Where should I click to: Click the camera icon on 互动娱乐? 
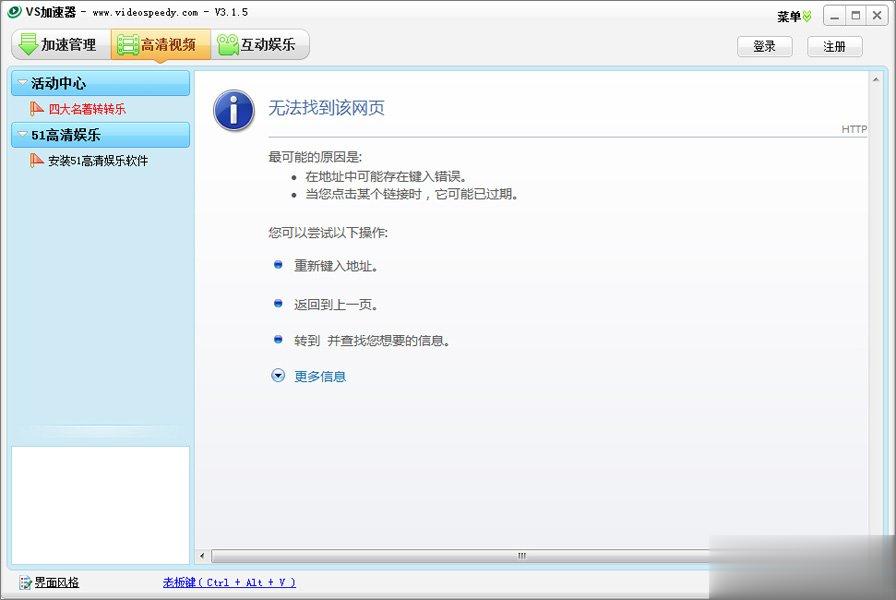(228, 45)
